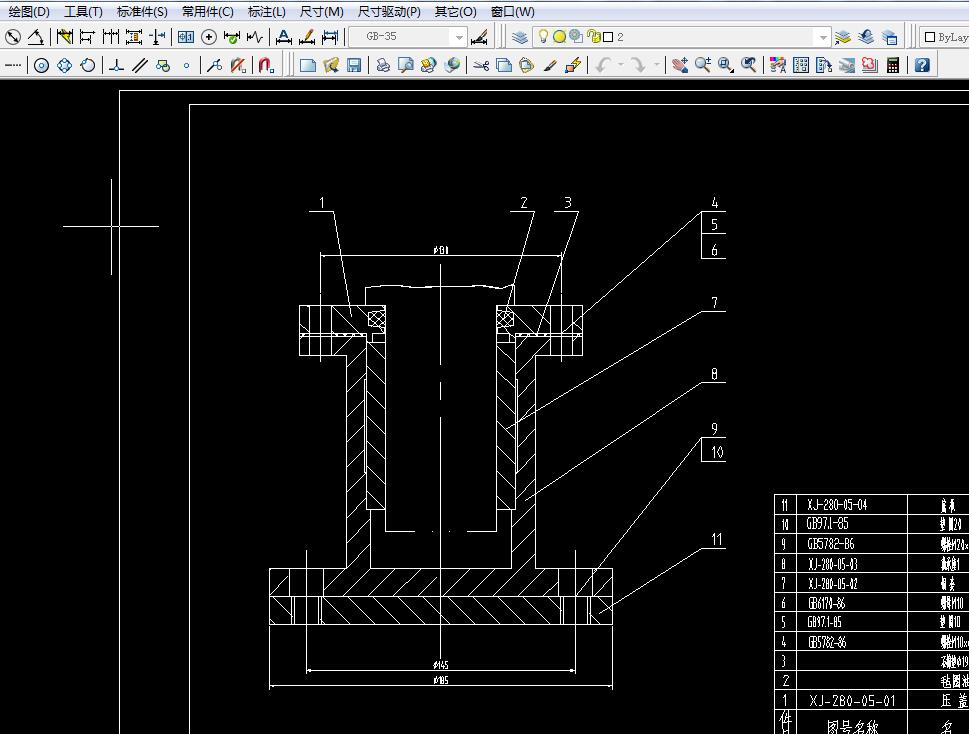
Task: Click the geometric tolerance frame icon
Action: coord(185,37)
